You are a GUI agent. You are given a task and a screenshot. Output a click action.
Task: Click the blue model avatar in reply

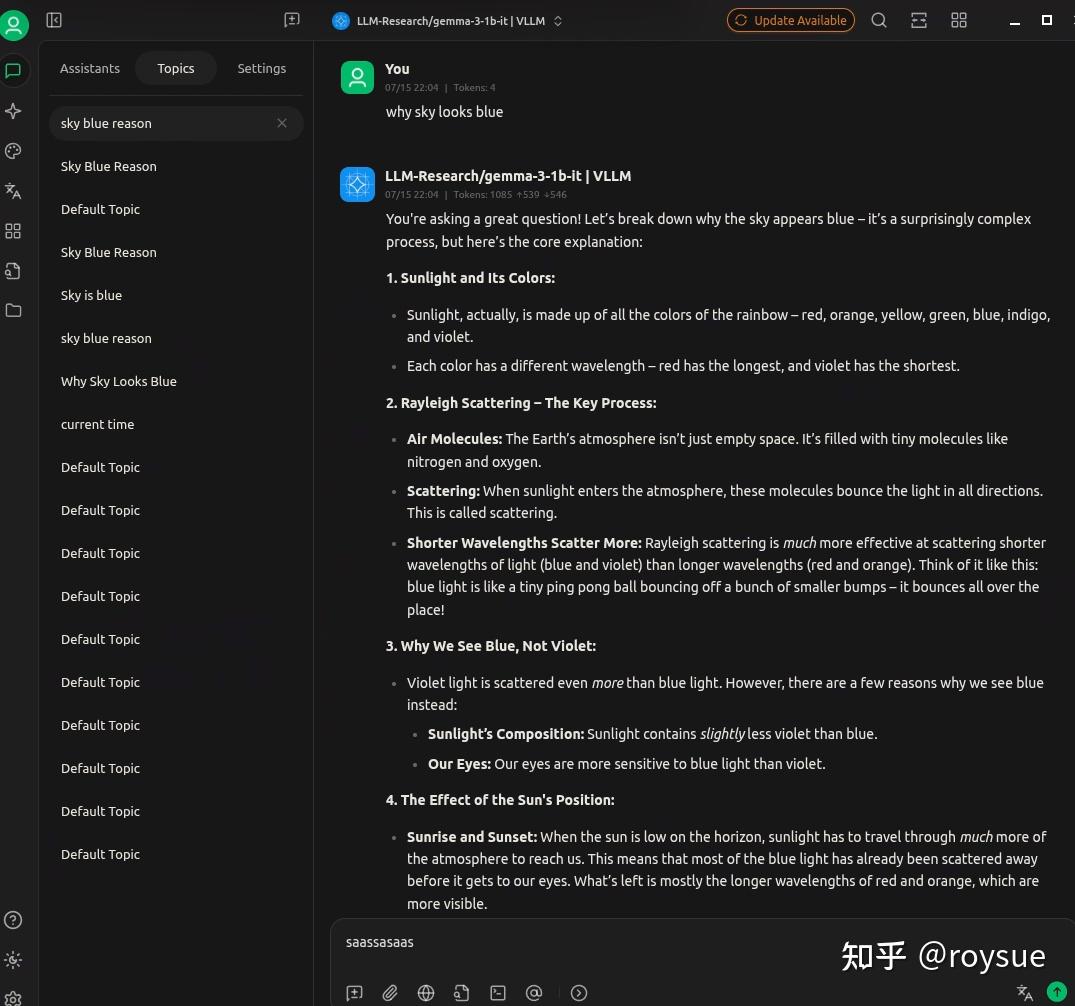pyautogui.click(x=357, y=184)
